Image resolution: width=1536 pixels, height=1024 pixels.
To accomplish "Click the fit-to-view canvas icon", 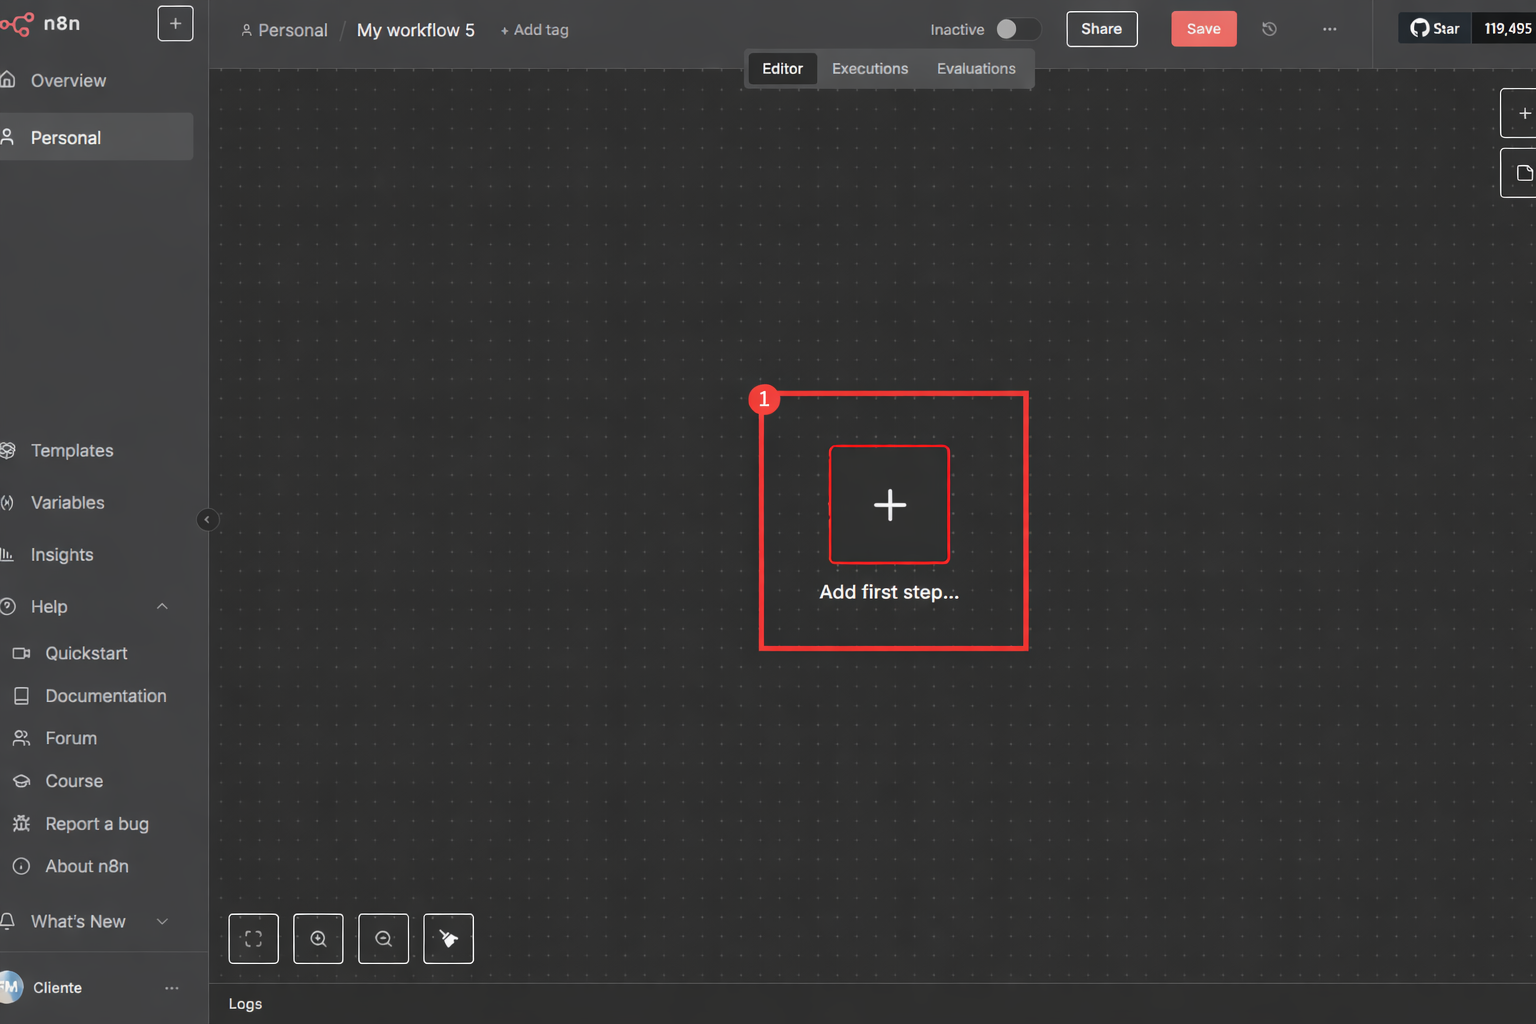I will 253,939.
